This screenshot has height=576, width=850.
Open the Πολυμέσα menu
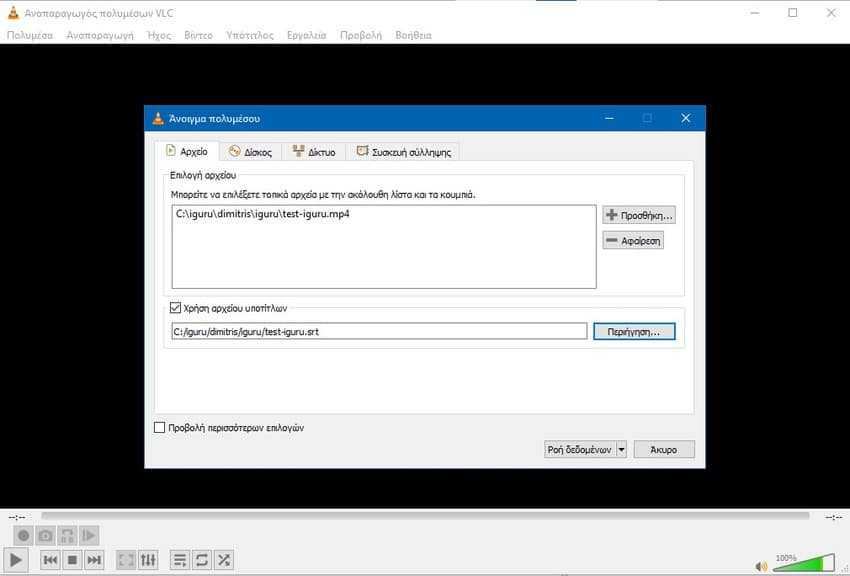pyautogui.click(x=30, y=35)
